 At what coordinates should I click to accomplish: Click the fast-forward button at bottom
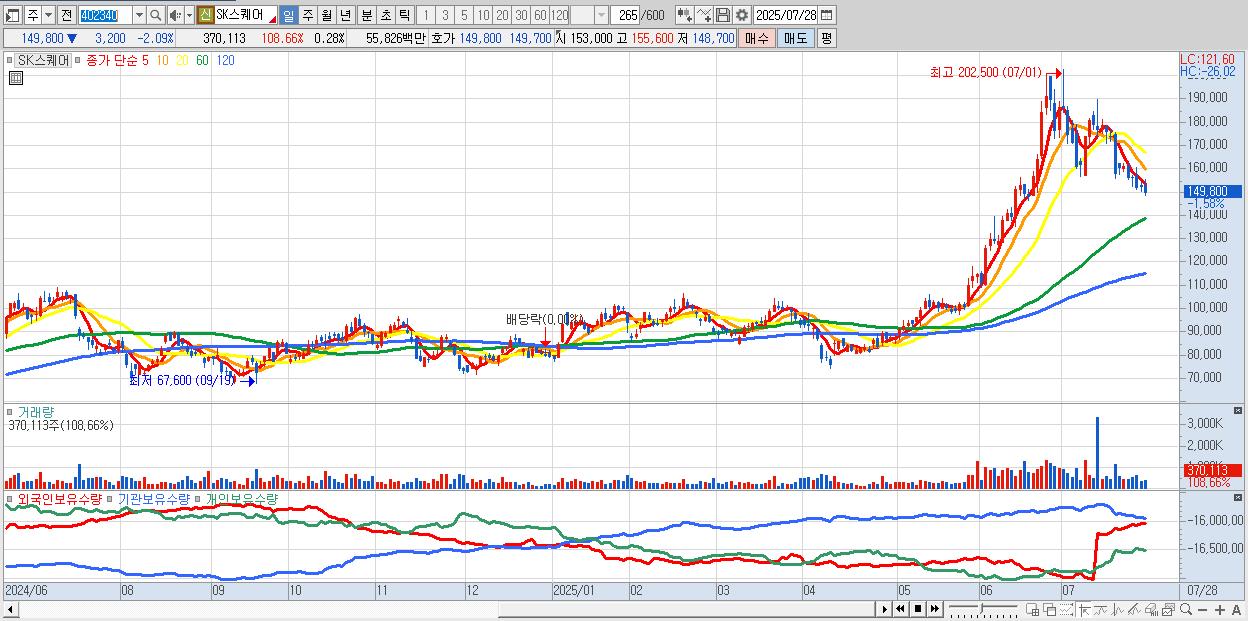click(934, 609)
